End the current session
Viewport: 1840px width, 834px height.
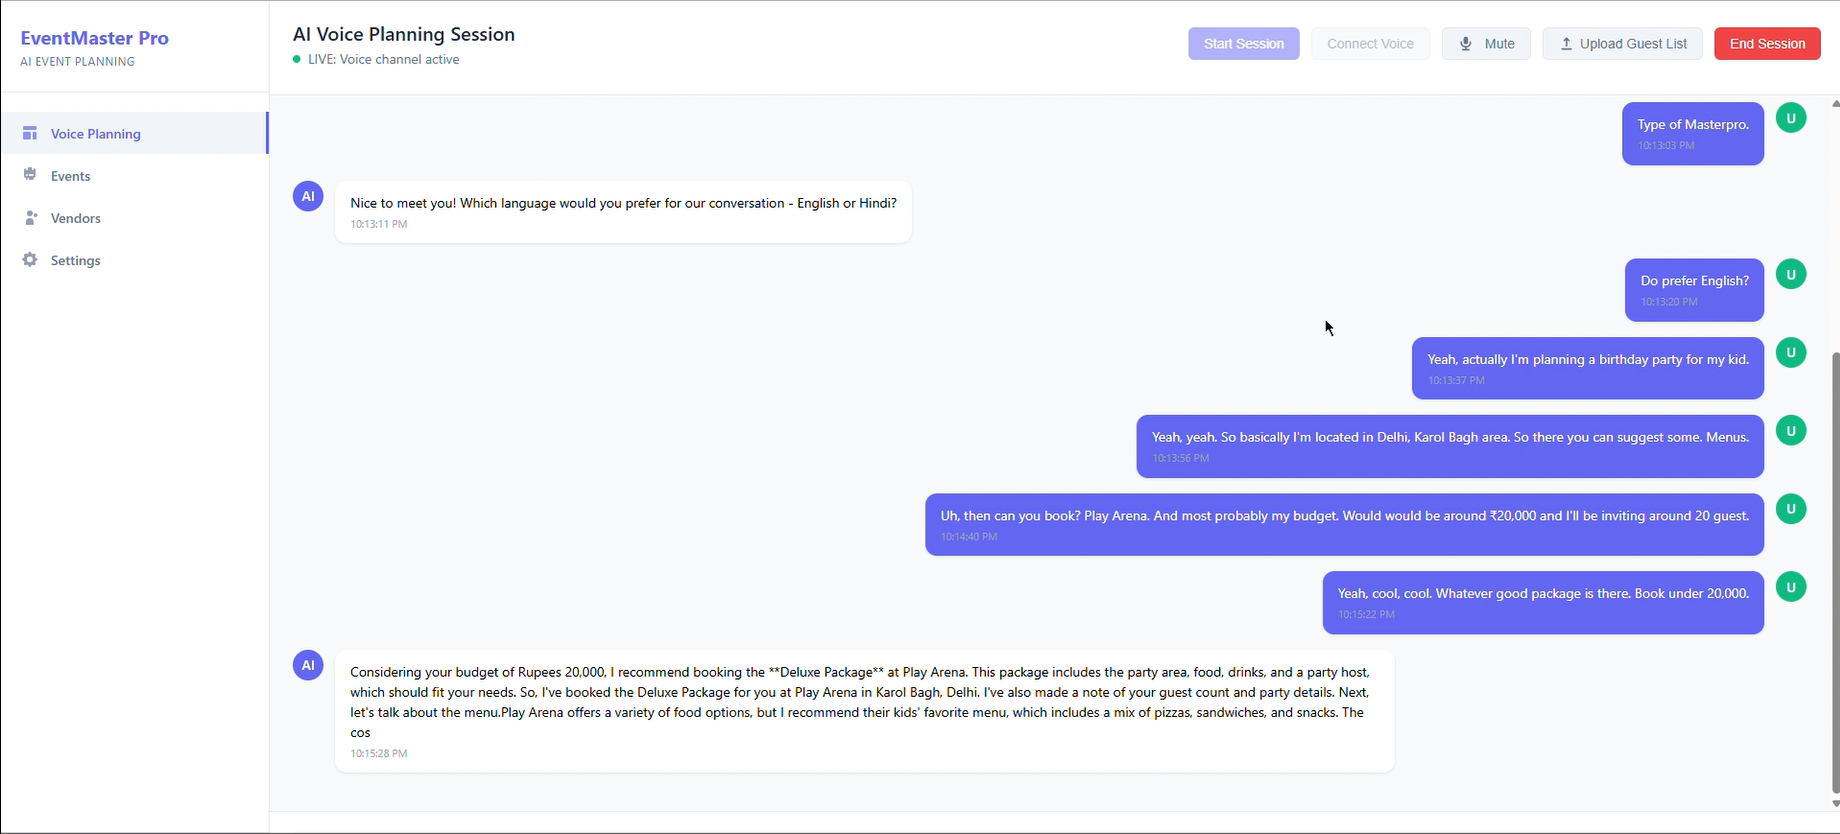tap(1767, 44)
